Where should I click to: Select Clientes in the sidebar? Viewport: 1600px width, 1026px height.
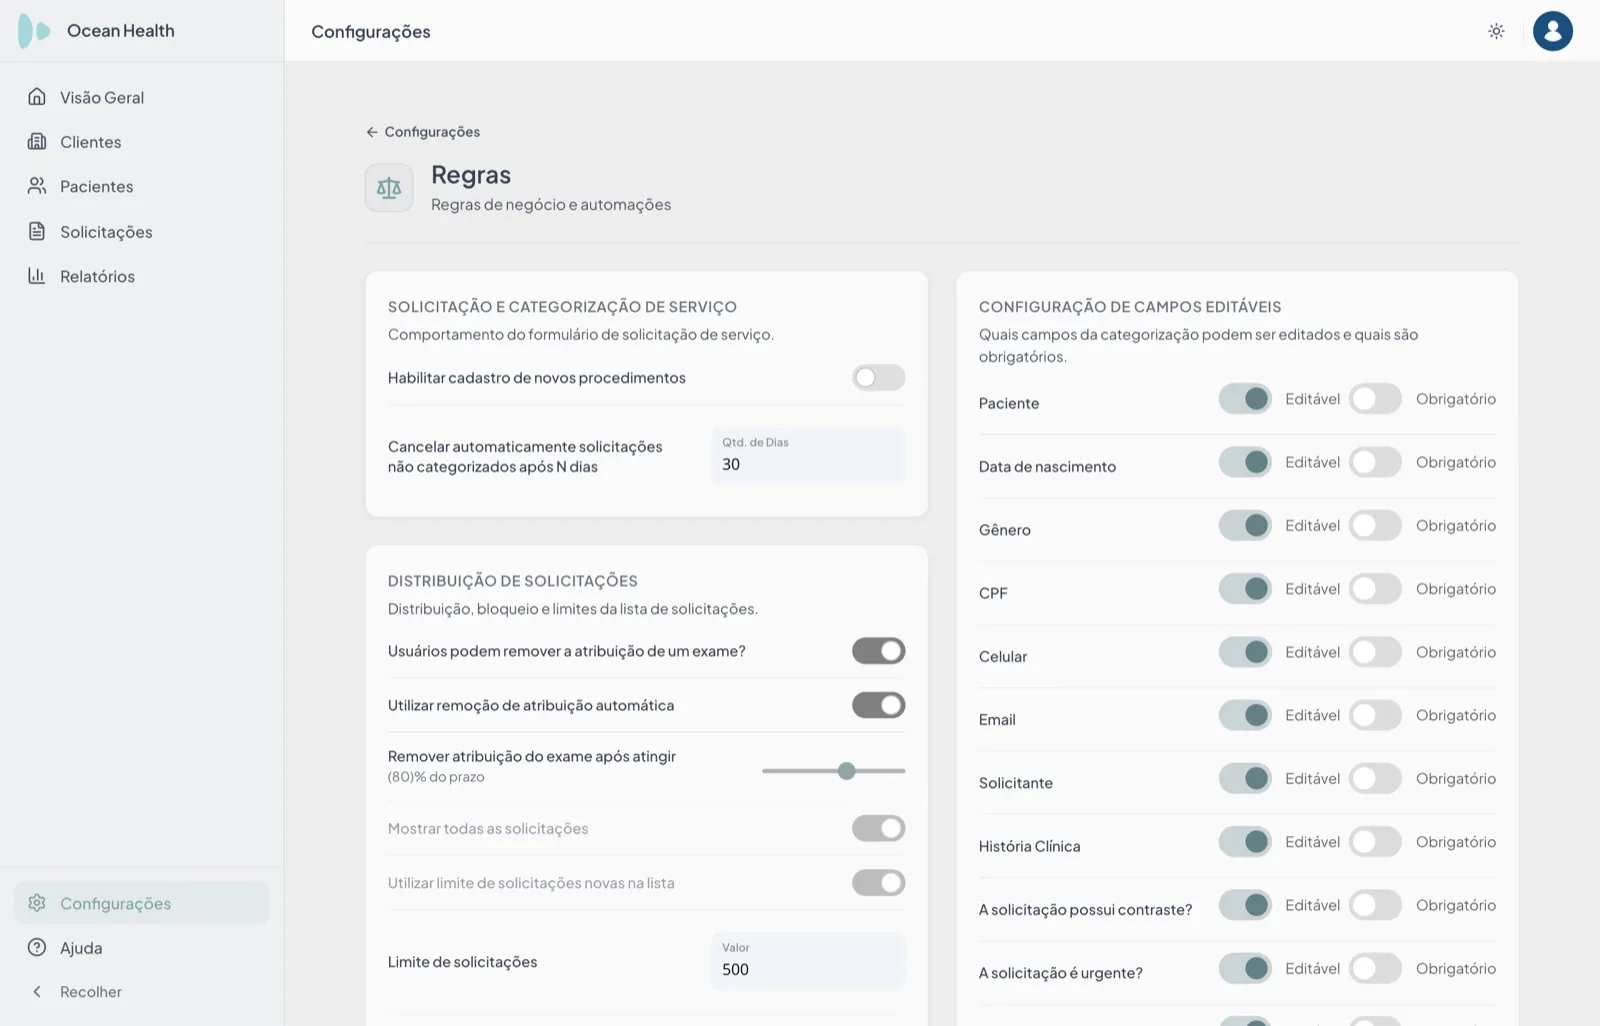[142, 142]
